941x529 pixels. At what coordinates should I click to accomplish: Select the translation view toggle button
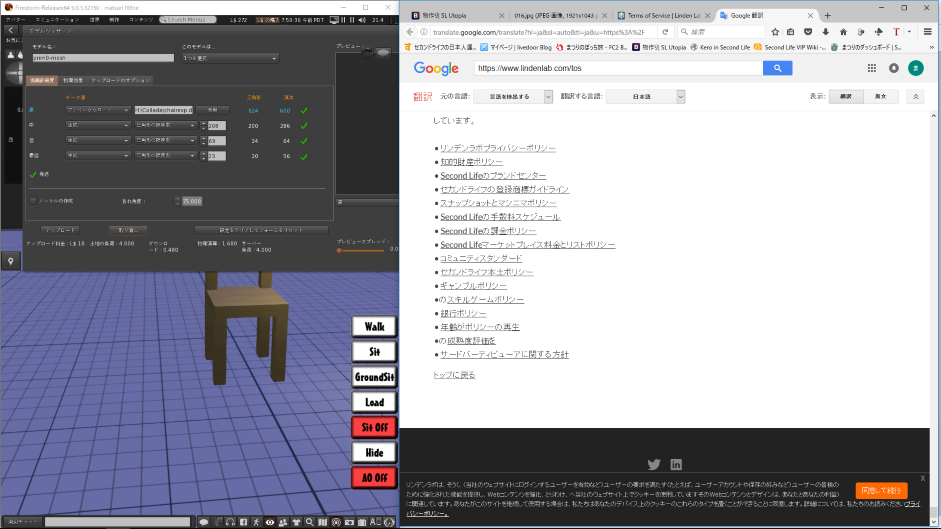846,97
